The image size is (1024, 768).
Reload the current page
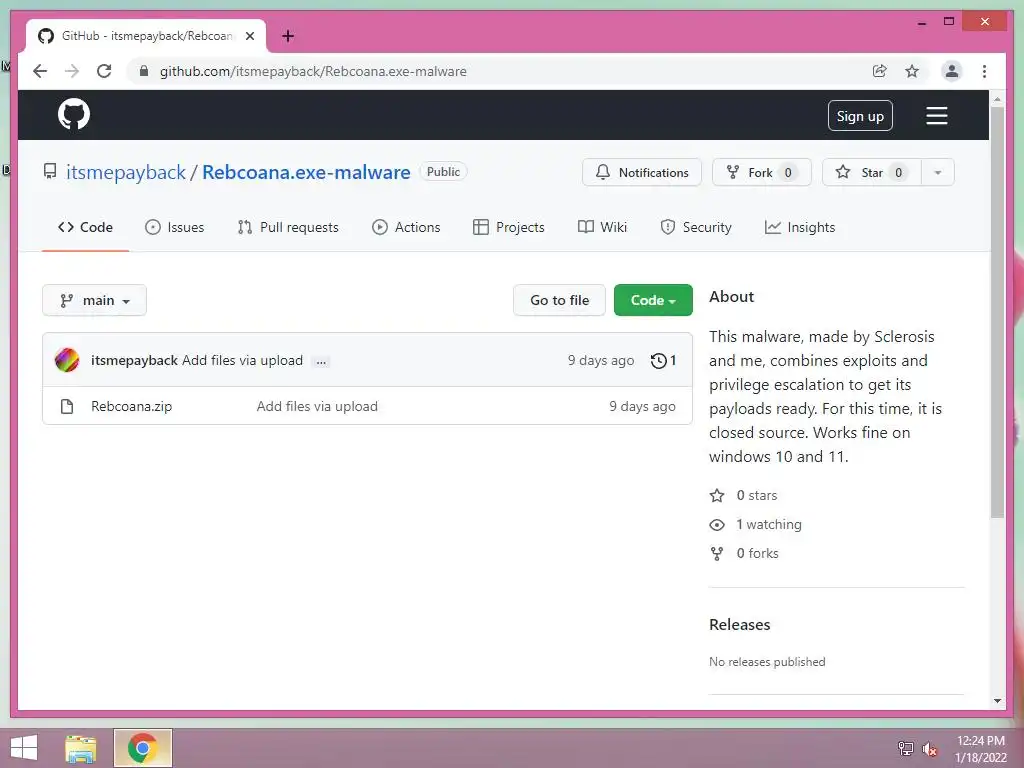pyautogui.click(x=104, y=71)
